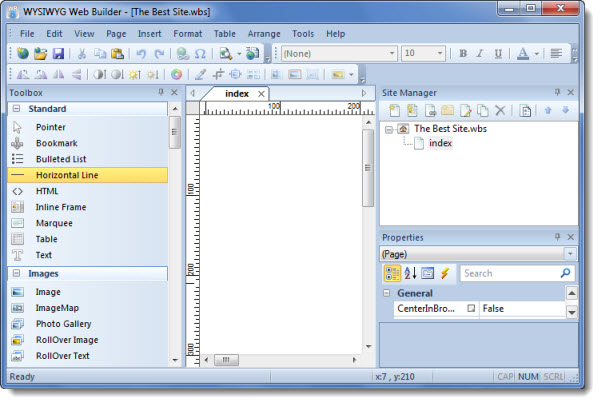Sort properties alphabetically with A-Z icon
This screenshot has width=600, height=404.
[410, 273]
